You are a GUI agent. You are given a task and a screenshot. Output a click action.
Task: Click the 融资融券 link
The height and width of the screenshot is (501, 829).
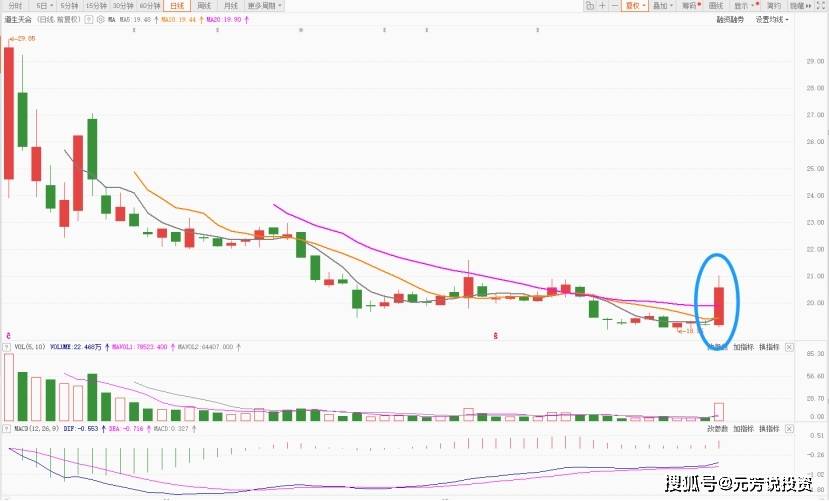729,19
